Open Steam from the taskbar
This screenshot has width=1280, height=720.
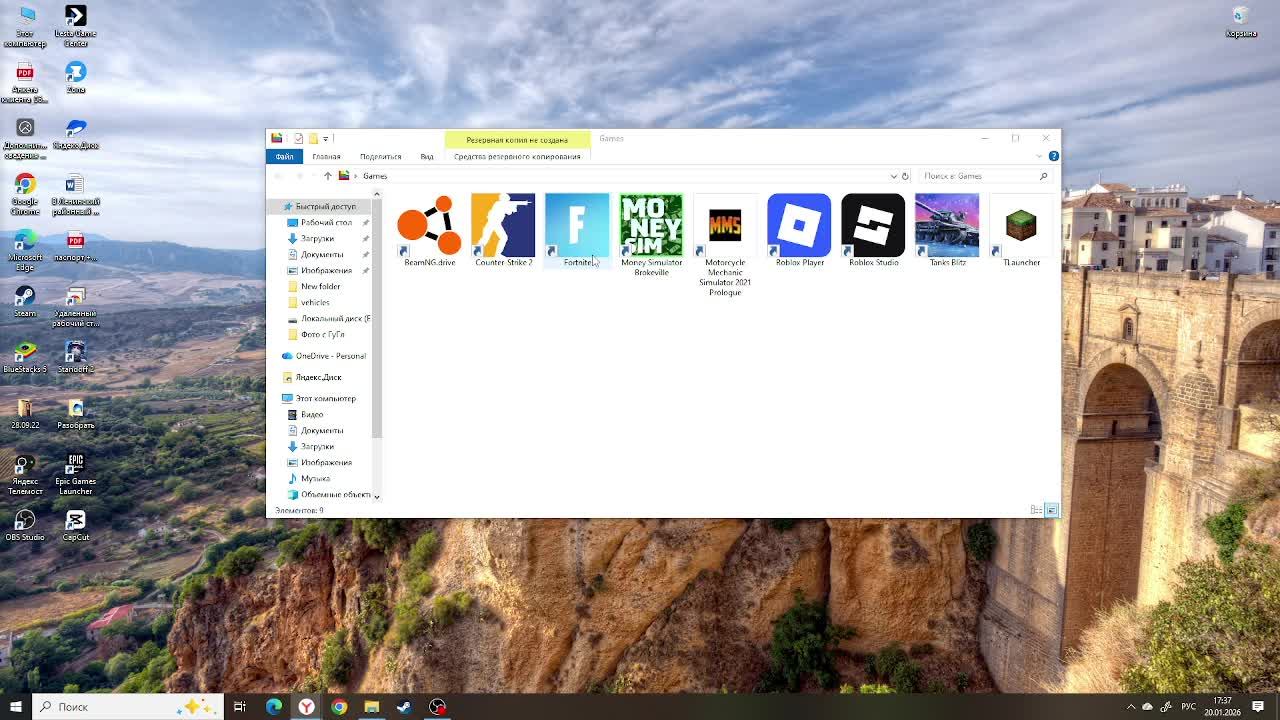pyautogui.click(x=404, y=707)
